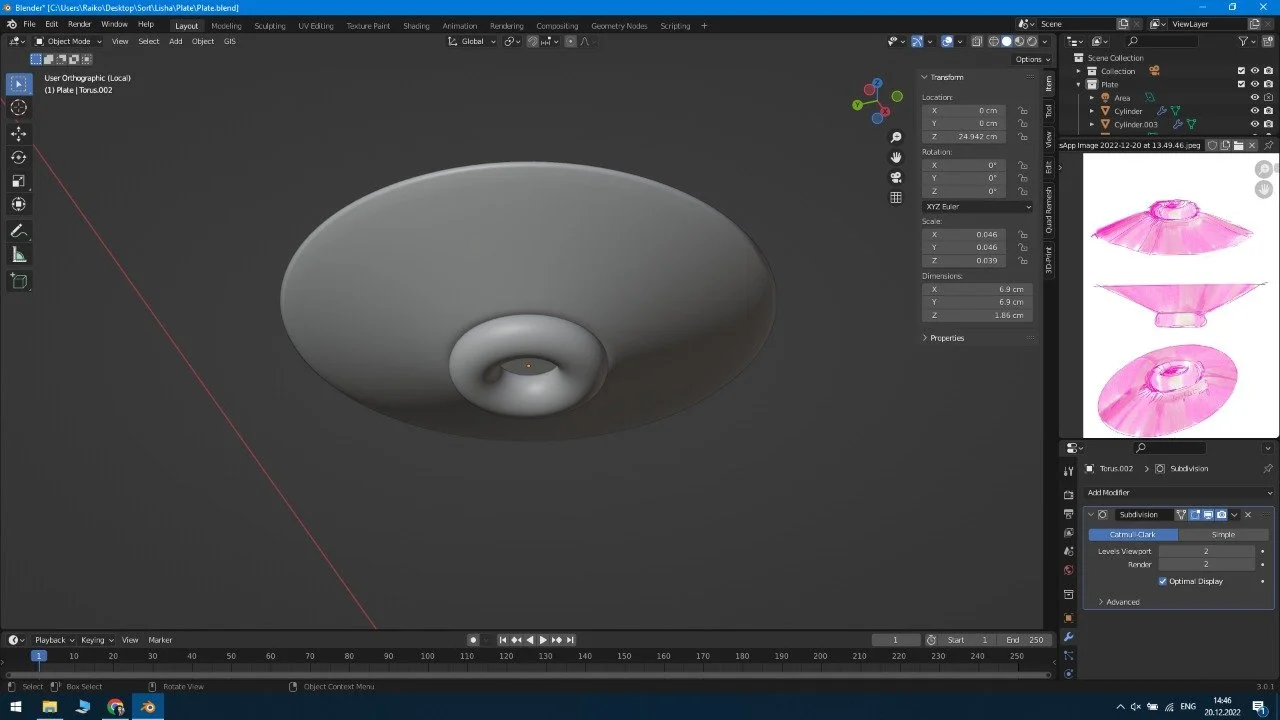The height and width of the screenshot is (720, 1280).
Task: Pin the properties editor context
Action: coord(1268,468)
